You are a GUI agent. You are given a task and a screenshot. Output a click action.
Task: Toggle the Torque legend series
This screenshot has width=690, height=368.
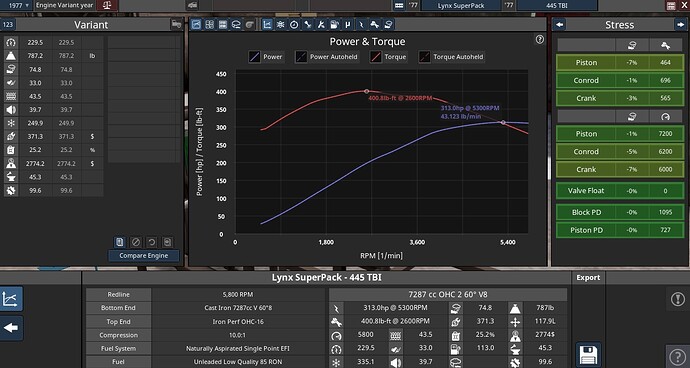point(389,57)
